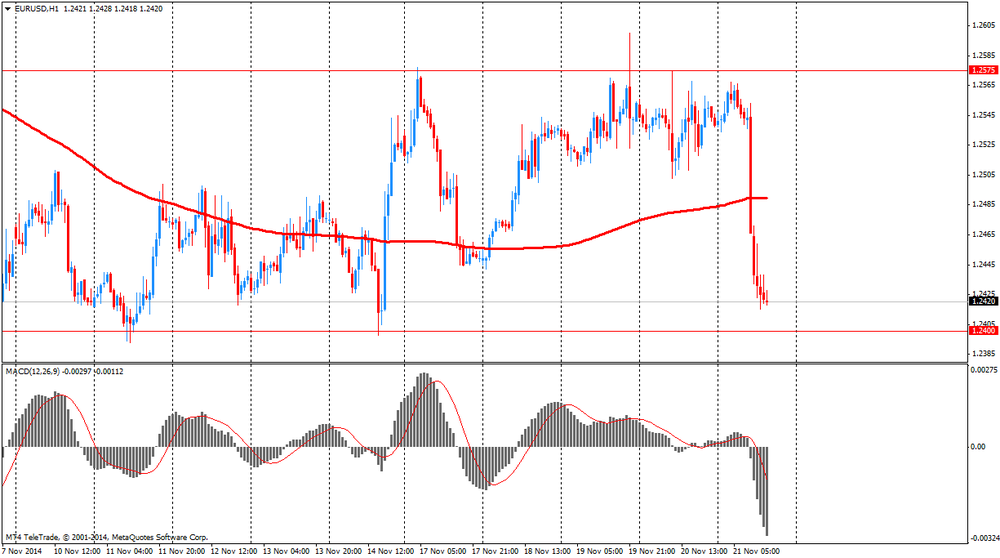This screenshot has height=558, width=1000.
Task: Click price axis value 1.2585
Action: click(983, 55)
